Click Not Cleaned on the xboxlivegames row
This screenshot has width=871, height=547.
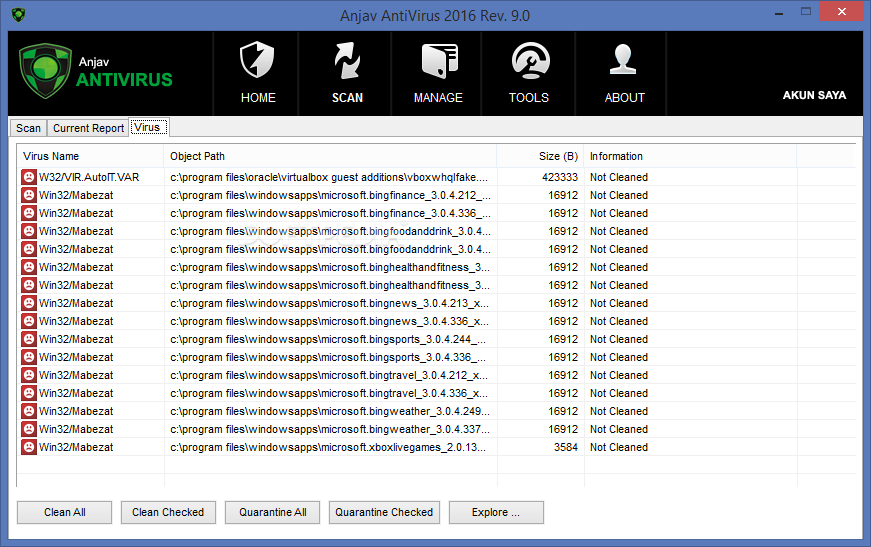[619, 447]
